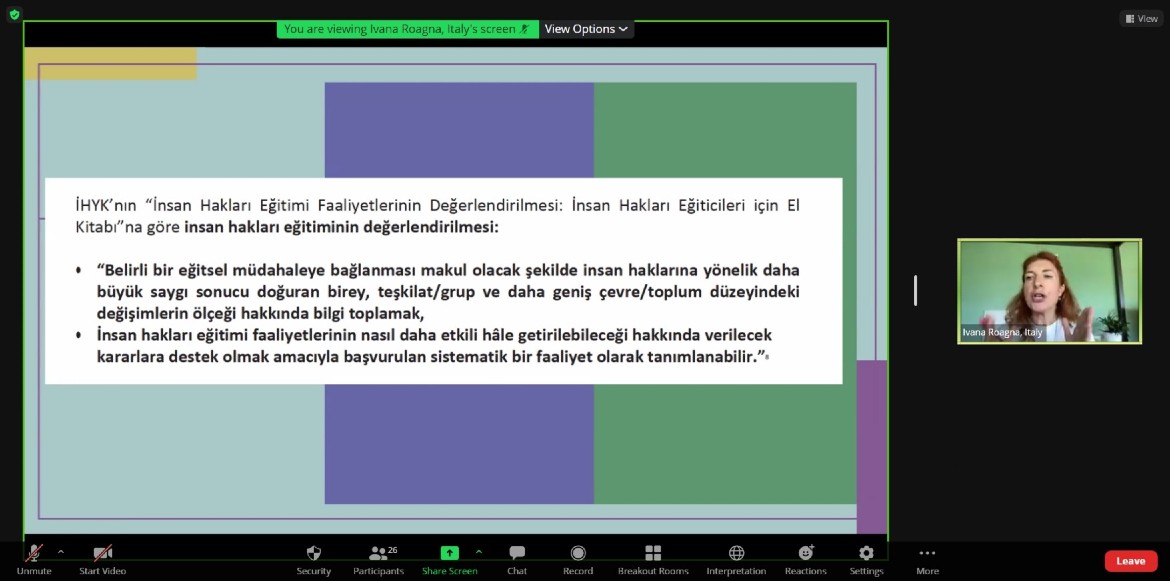
Task: Click the shared slide text box
Action: tap(443, 280)
